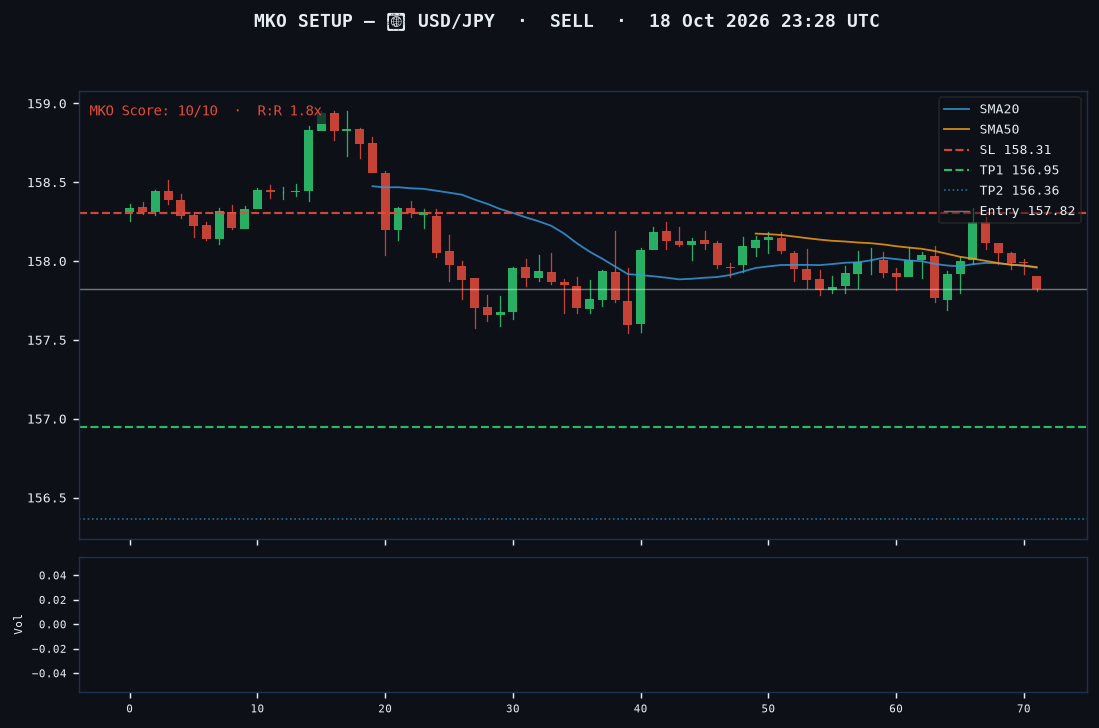Click the USD/JPY pair label
1099x728 pixels.
[x=456, y=21]
